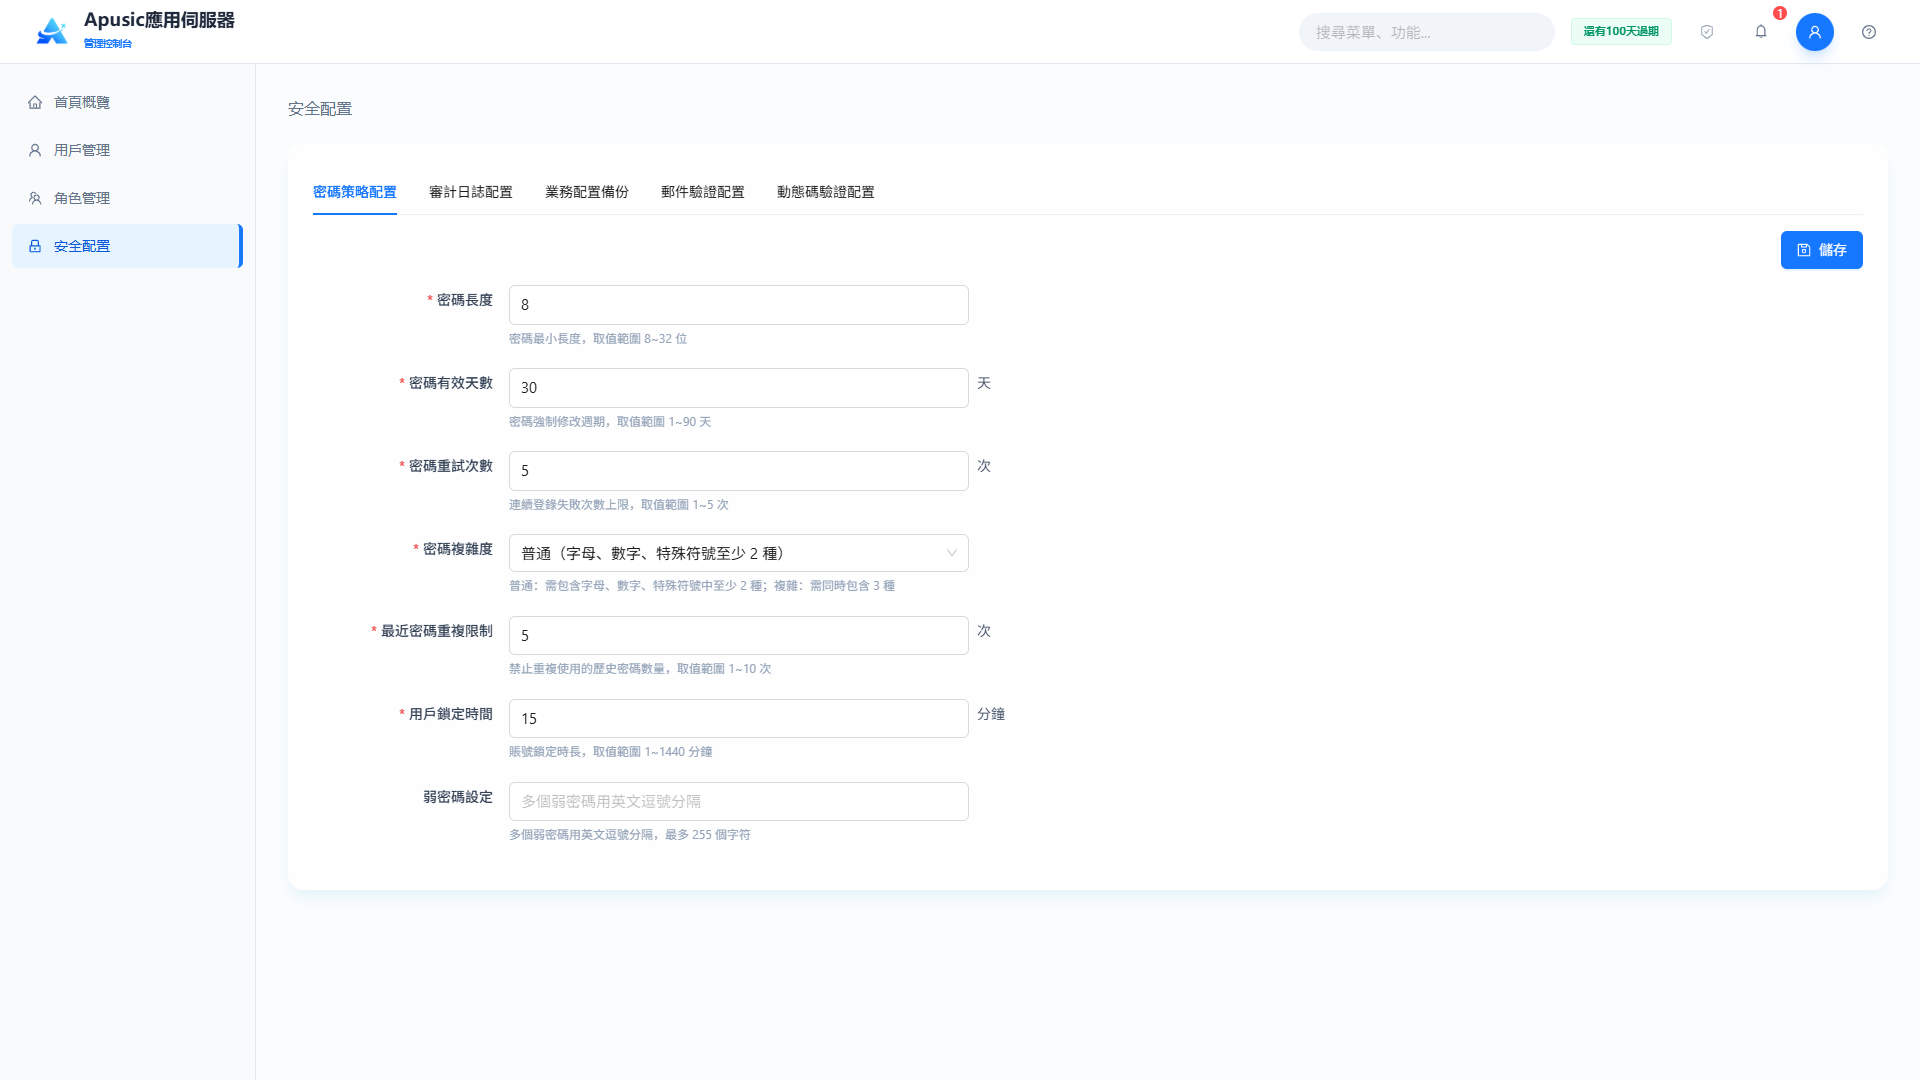
Task: Open 角色管理 in the sidebar
Action: (127, 198)
